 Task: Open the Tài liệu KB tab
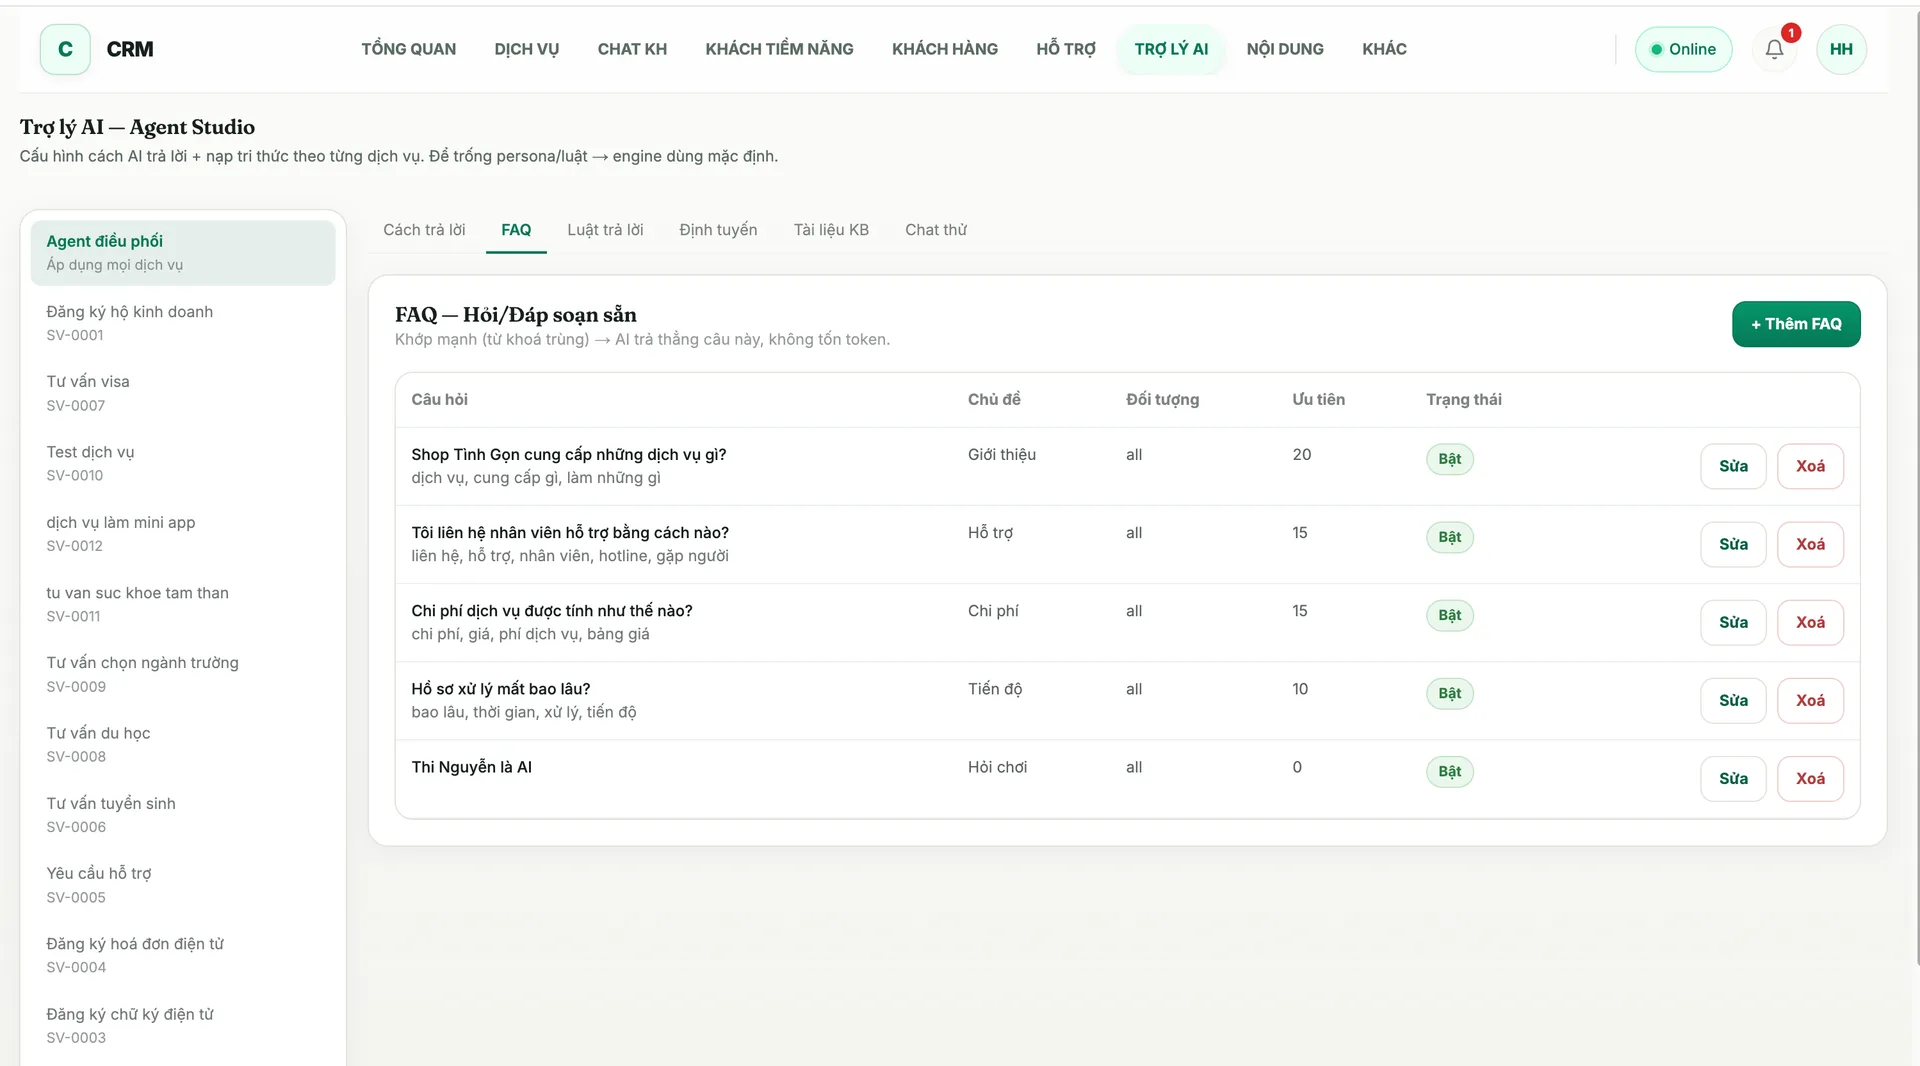click(x=831, y=230)
